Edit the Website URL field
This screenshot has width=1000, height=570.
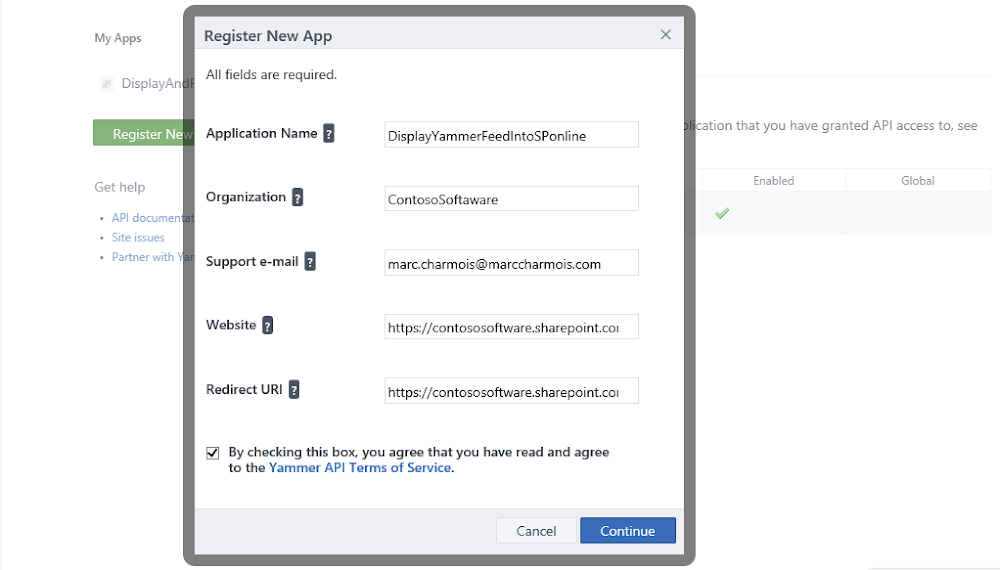511,327
